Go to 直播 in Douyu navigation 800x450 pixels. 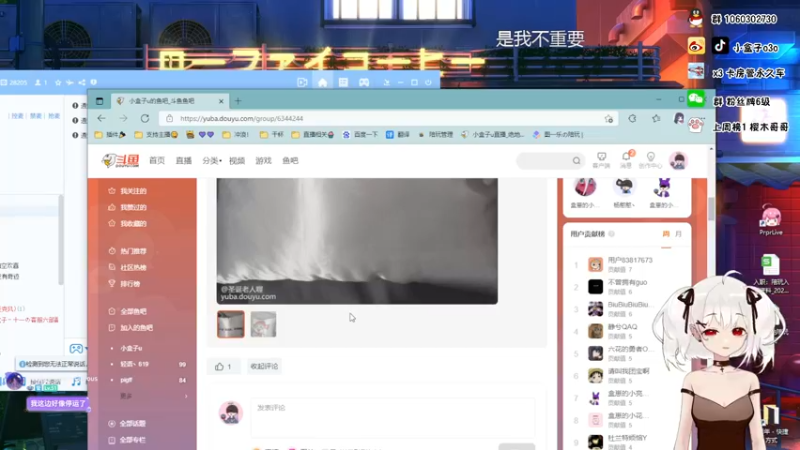pos(184,161)
